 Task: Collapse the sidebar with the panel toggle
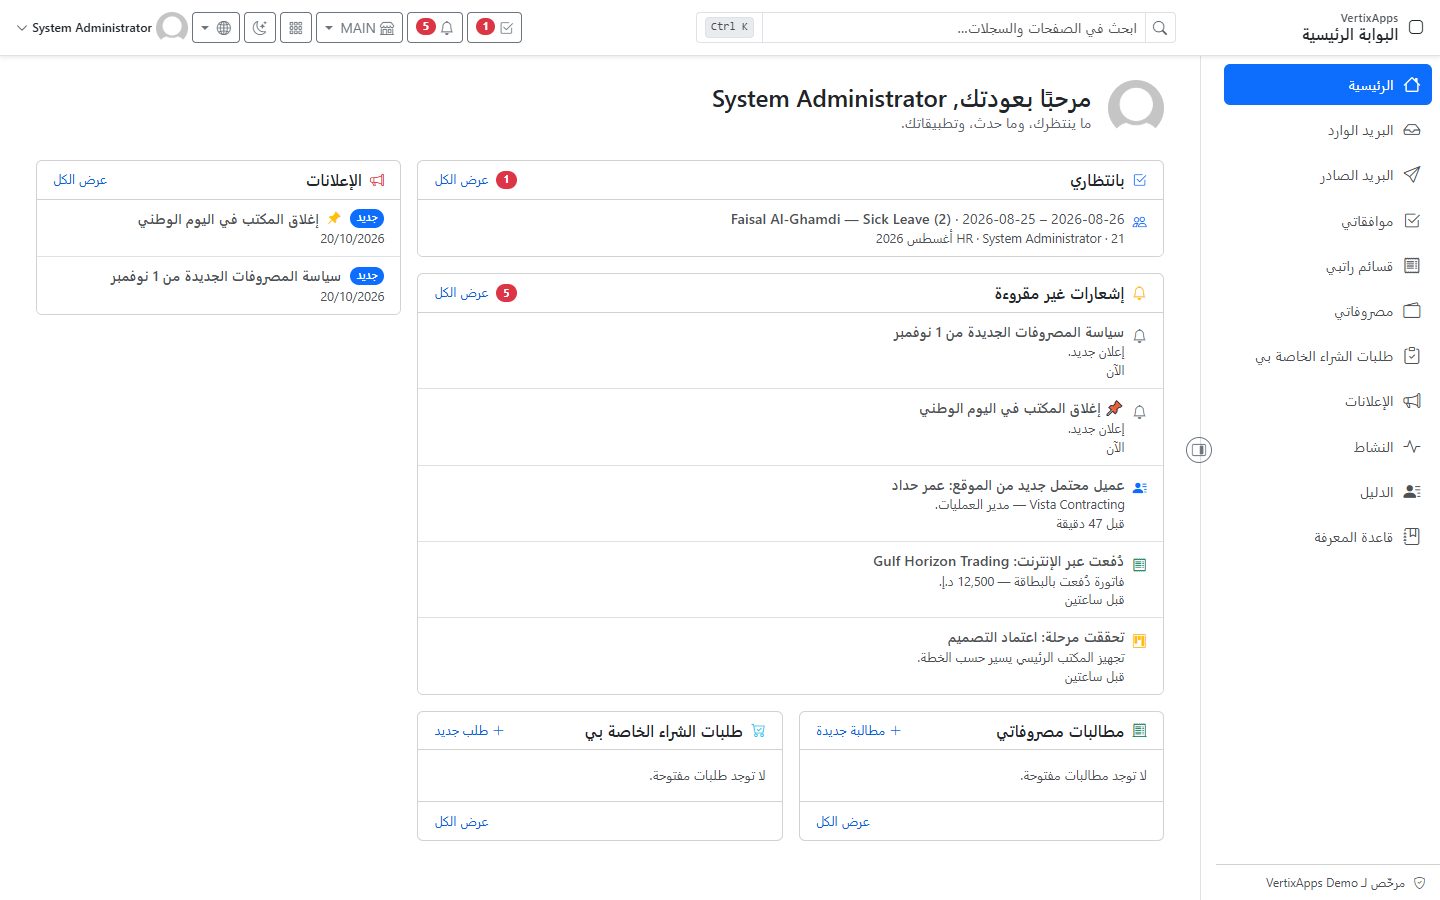click(x=1199, y=450)
